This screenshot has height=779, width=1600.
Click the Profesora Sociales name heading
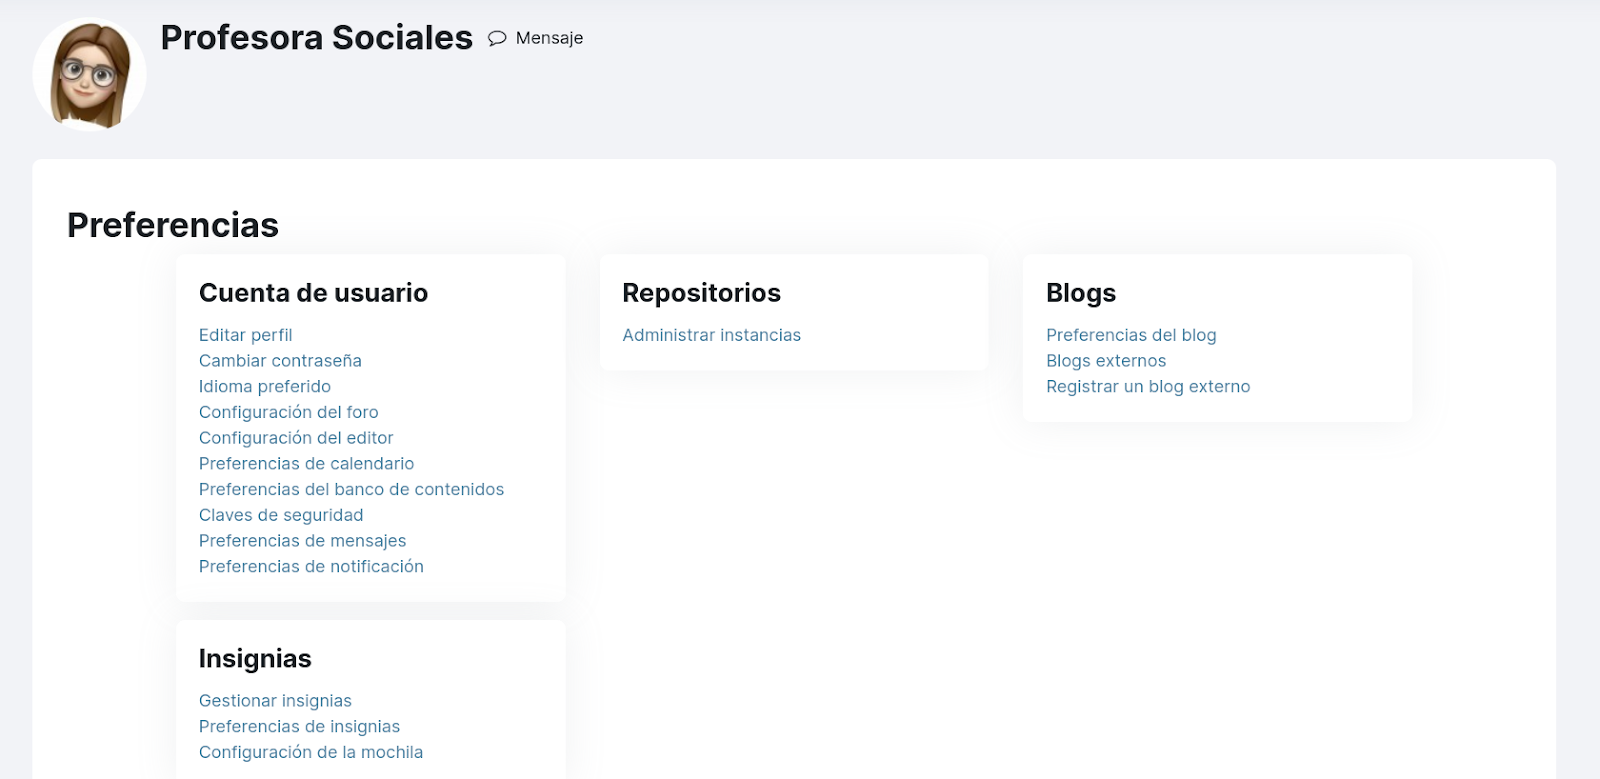(x=316, y=38)
